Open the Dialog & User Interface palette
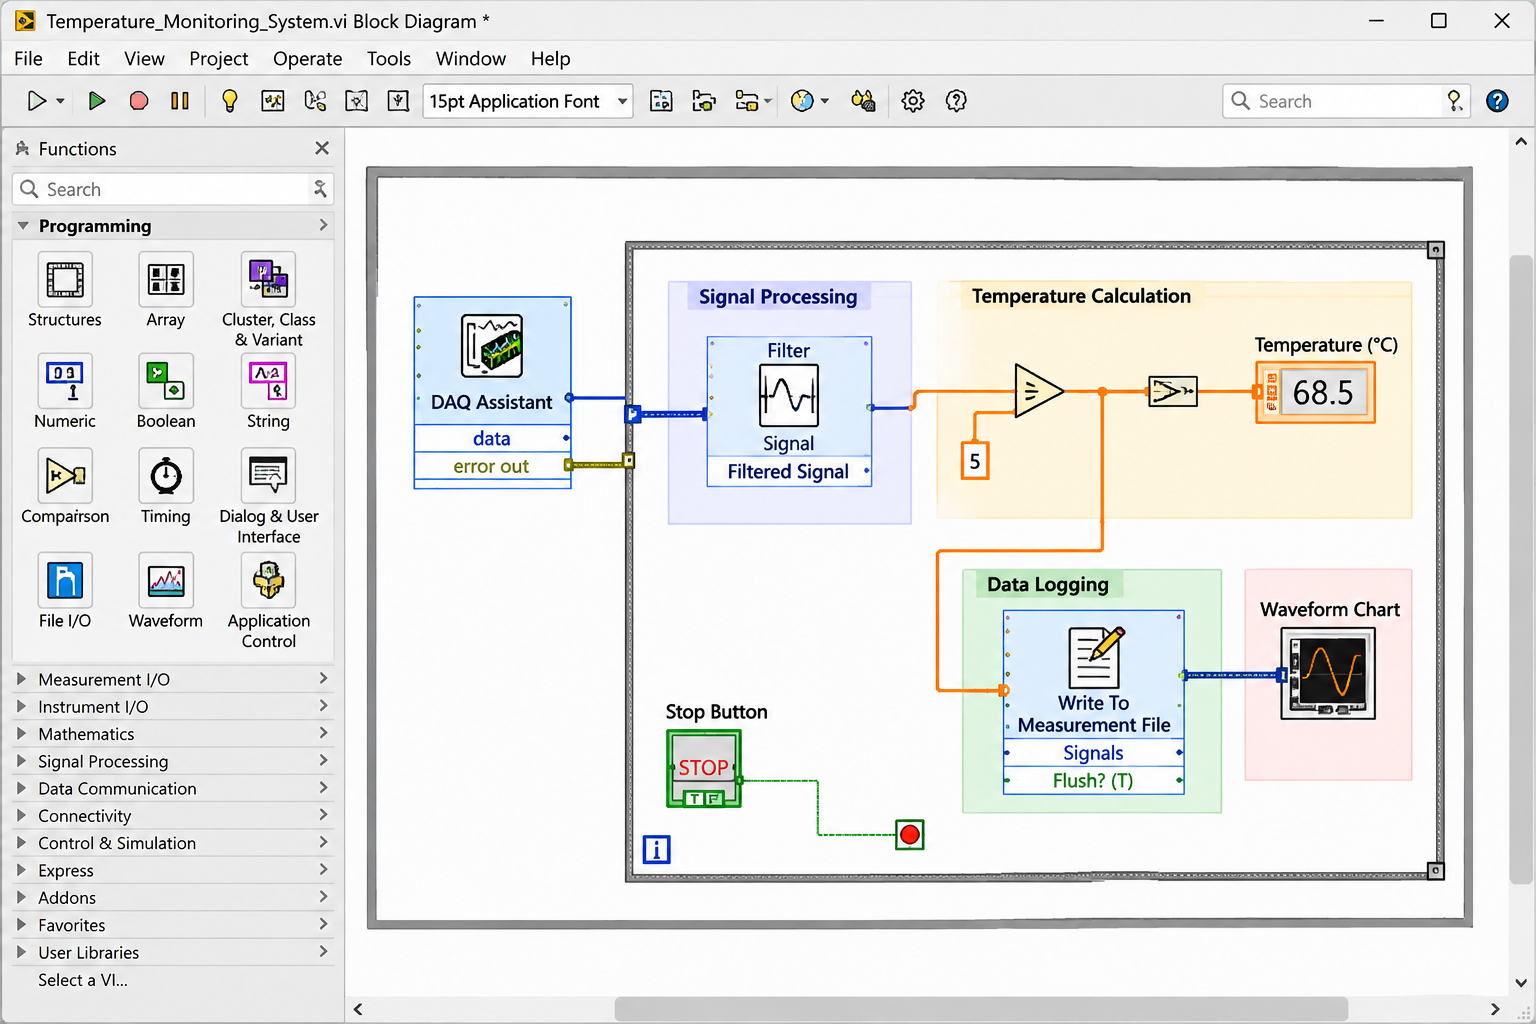This screenshot has width=1536, height=1024. tap(268, 476)
